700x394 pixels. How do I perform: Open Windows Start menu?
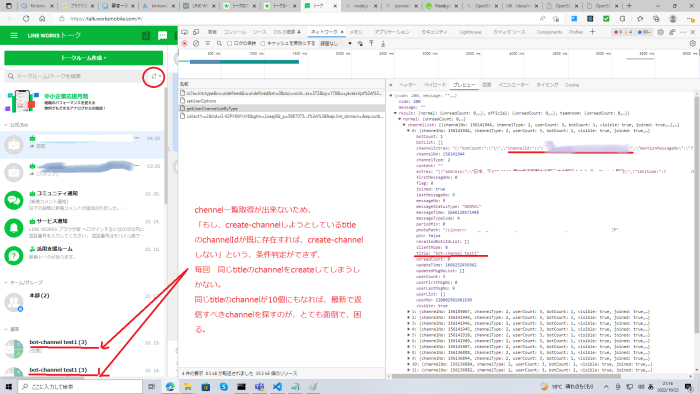(8, 386)
